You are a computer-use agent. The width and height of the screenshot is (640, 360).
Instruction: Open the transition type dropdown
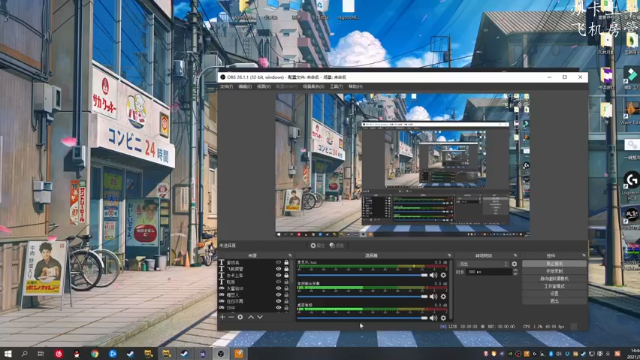[483, 264]
